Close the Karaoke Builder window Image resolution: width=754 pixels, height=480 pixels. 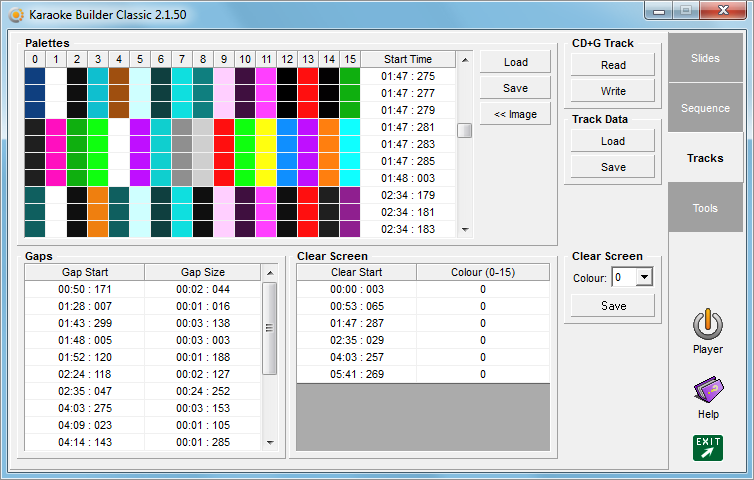coord(723,11)
